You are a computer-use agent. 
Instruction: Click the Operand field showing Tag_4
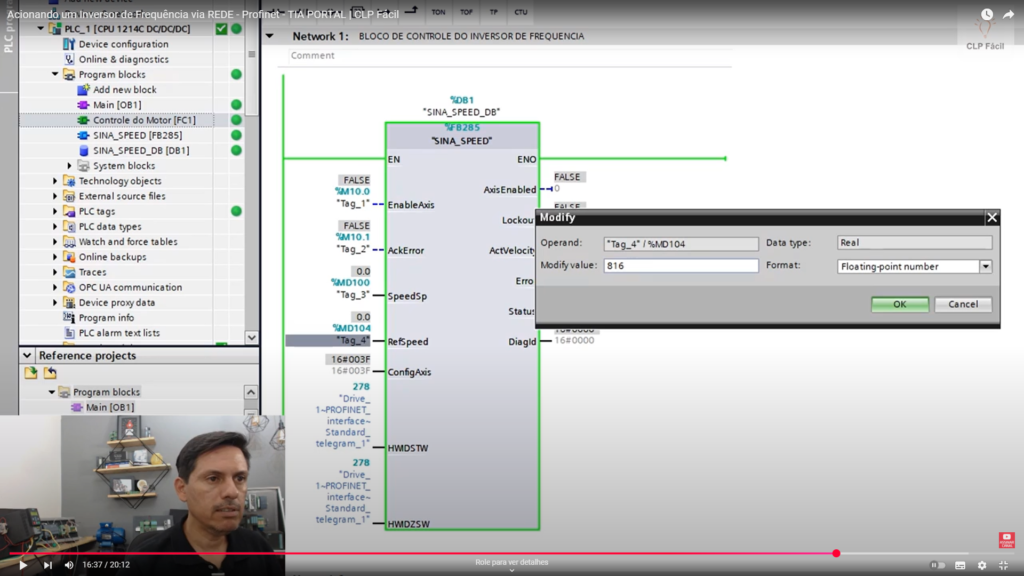point(680,244)
